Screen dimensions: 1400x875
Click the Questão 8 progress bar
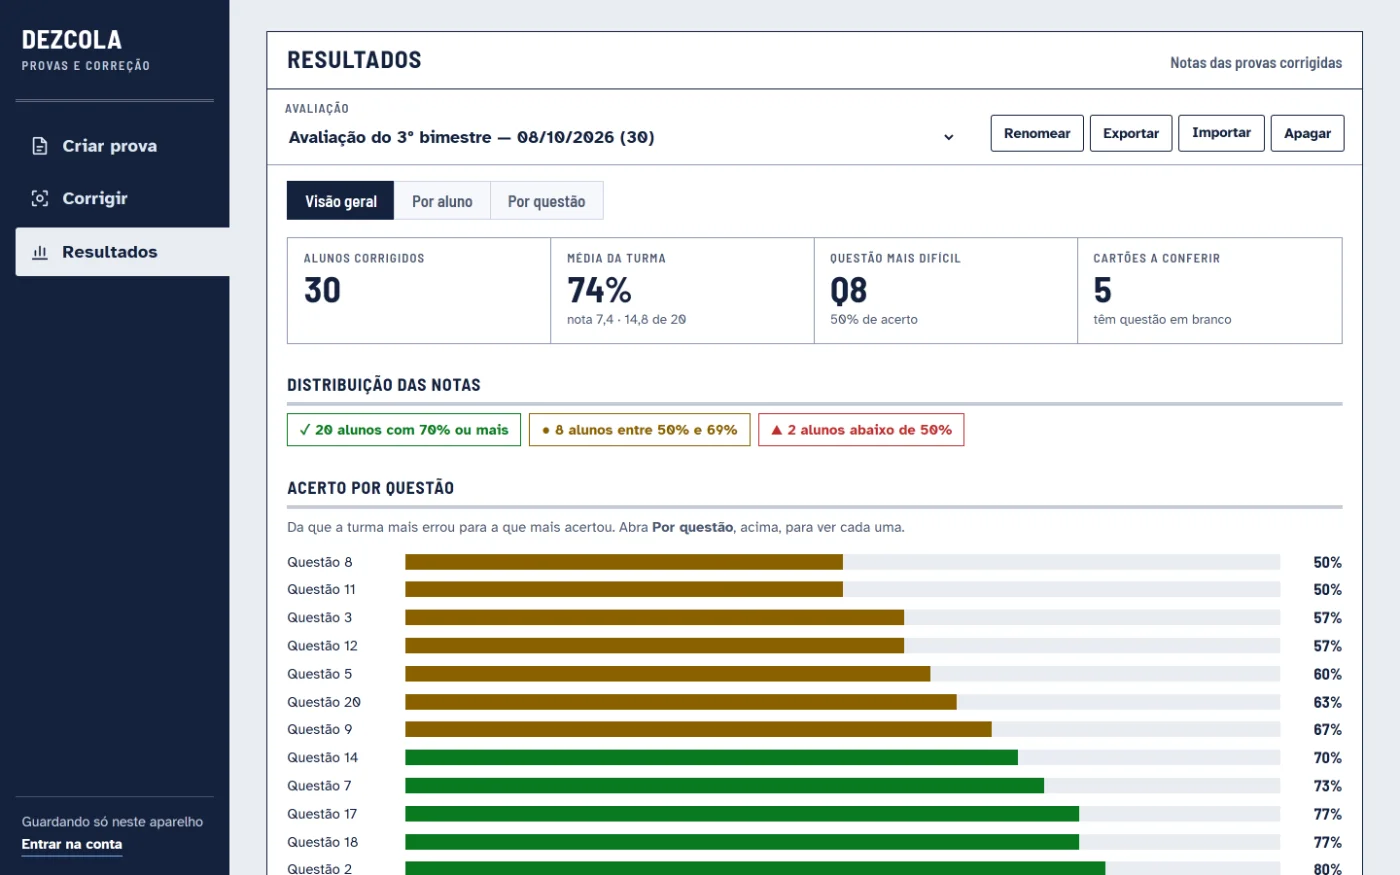point(842,562)
